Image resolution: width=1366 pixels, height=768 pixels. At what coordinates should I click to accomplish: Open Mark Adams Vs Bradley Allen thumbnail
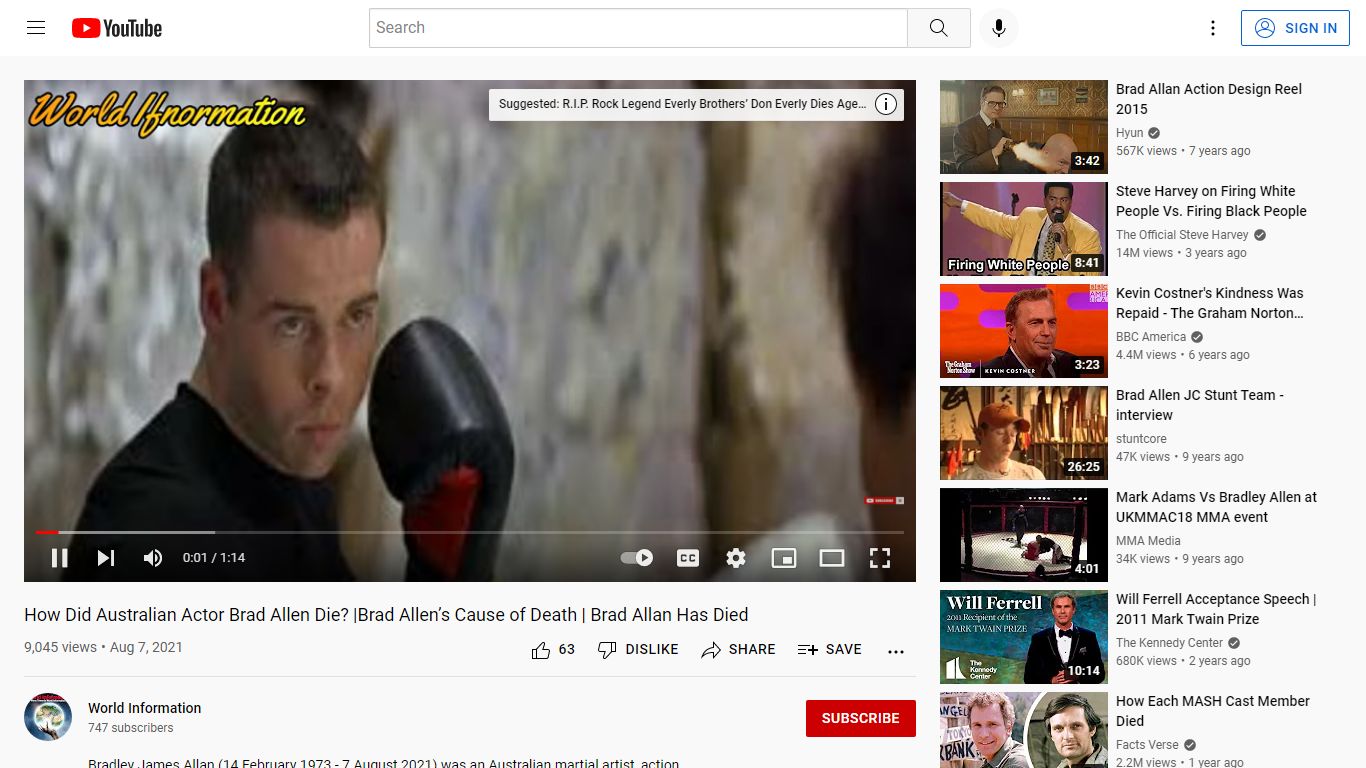point(1024,535)
